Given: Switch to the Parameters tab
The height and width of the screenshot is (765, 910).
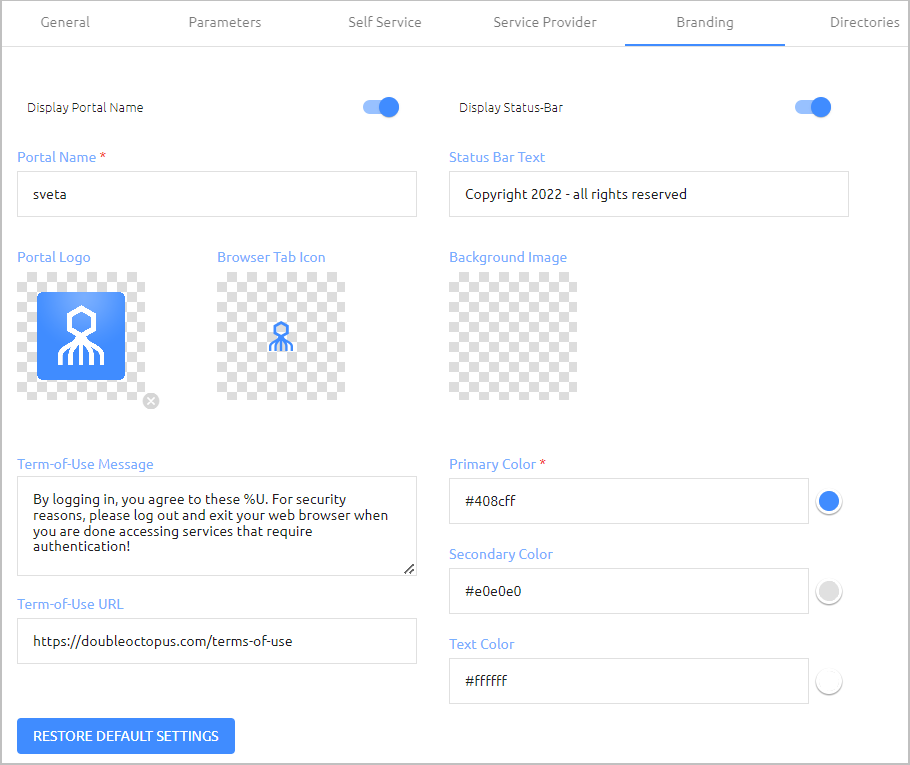Looking at the screenshot, I should pos(225,23).
